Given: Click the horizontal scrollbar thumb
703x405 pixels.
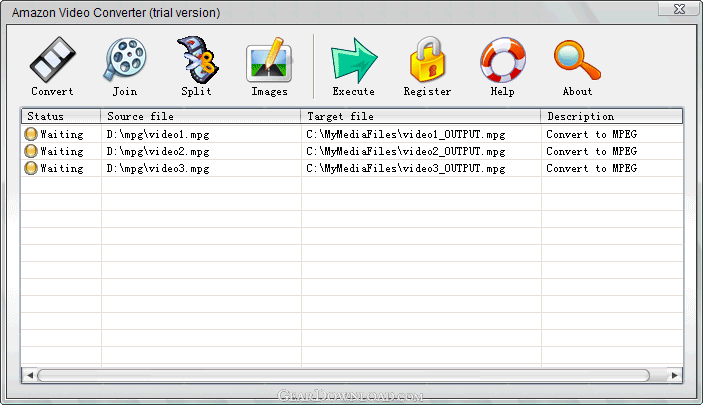Looking at the screenshot, I should pos(343,375).
